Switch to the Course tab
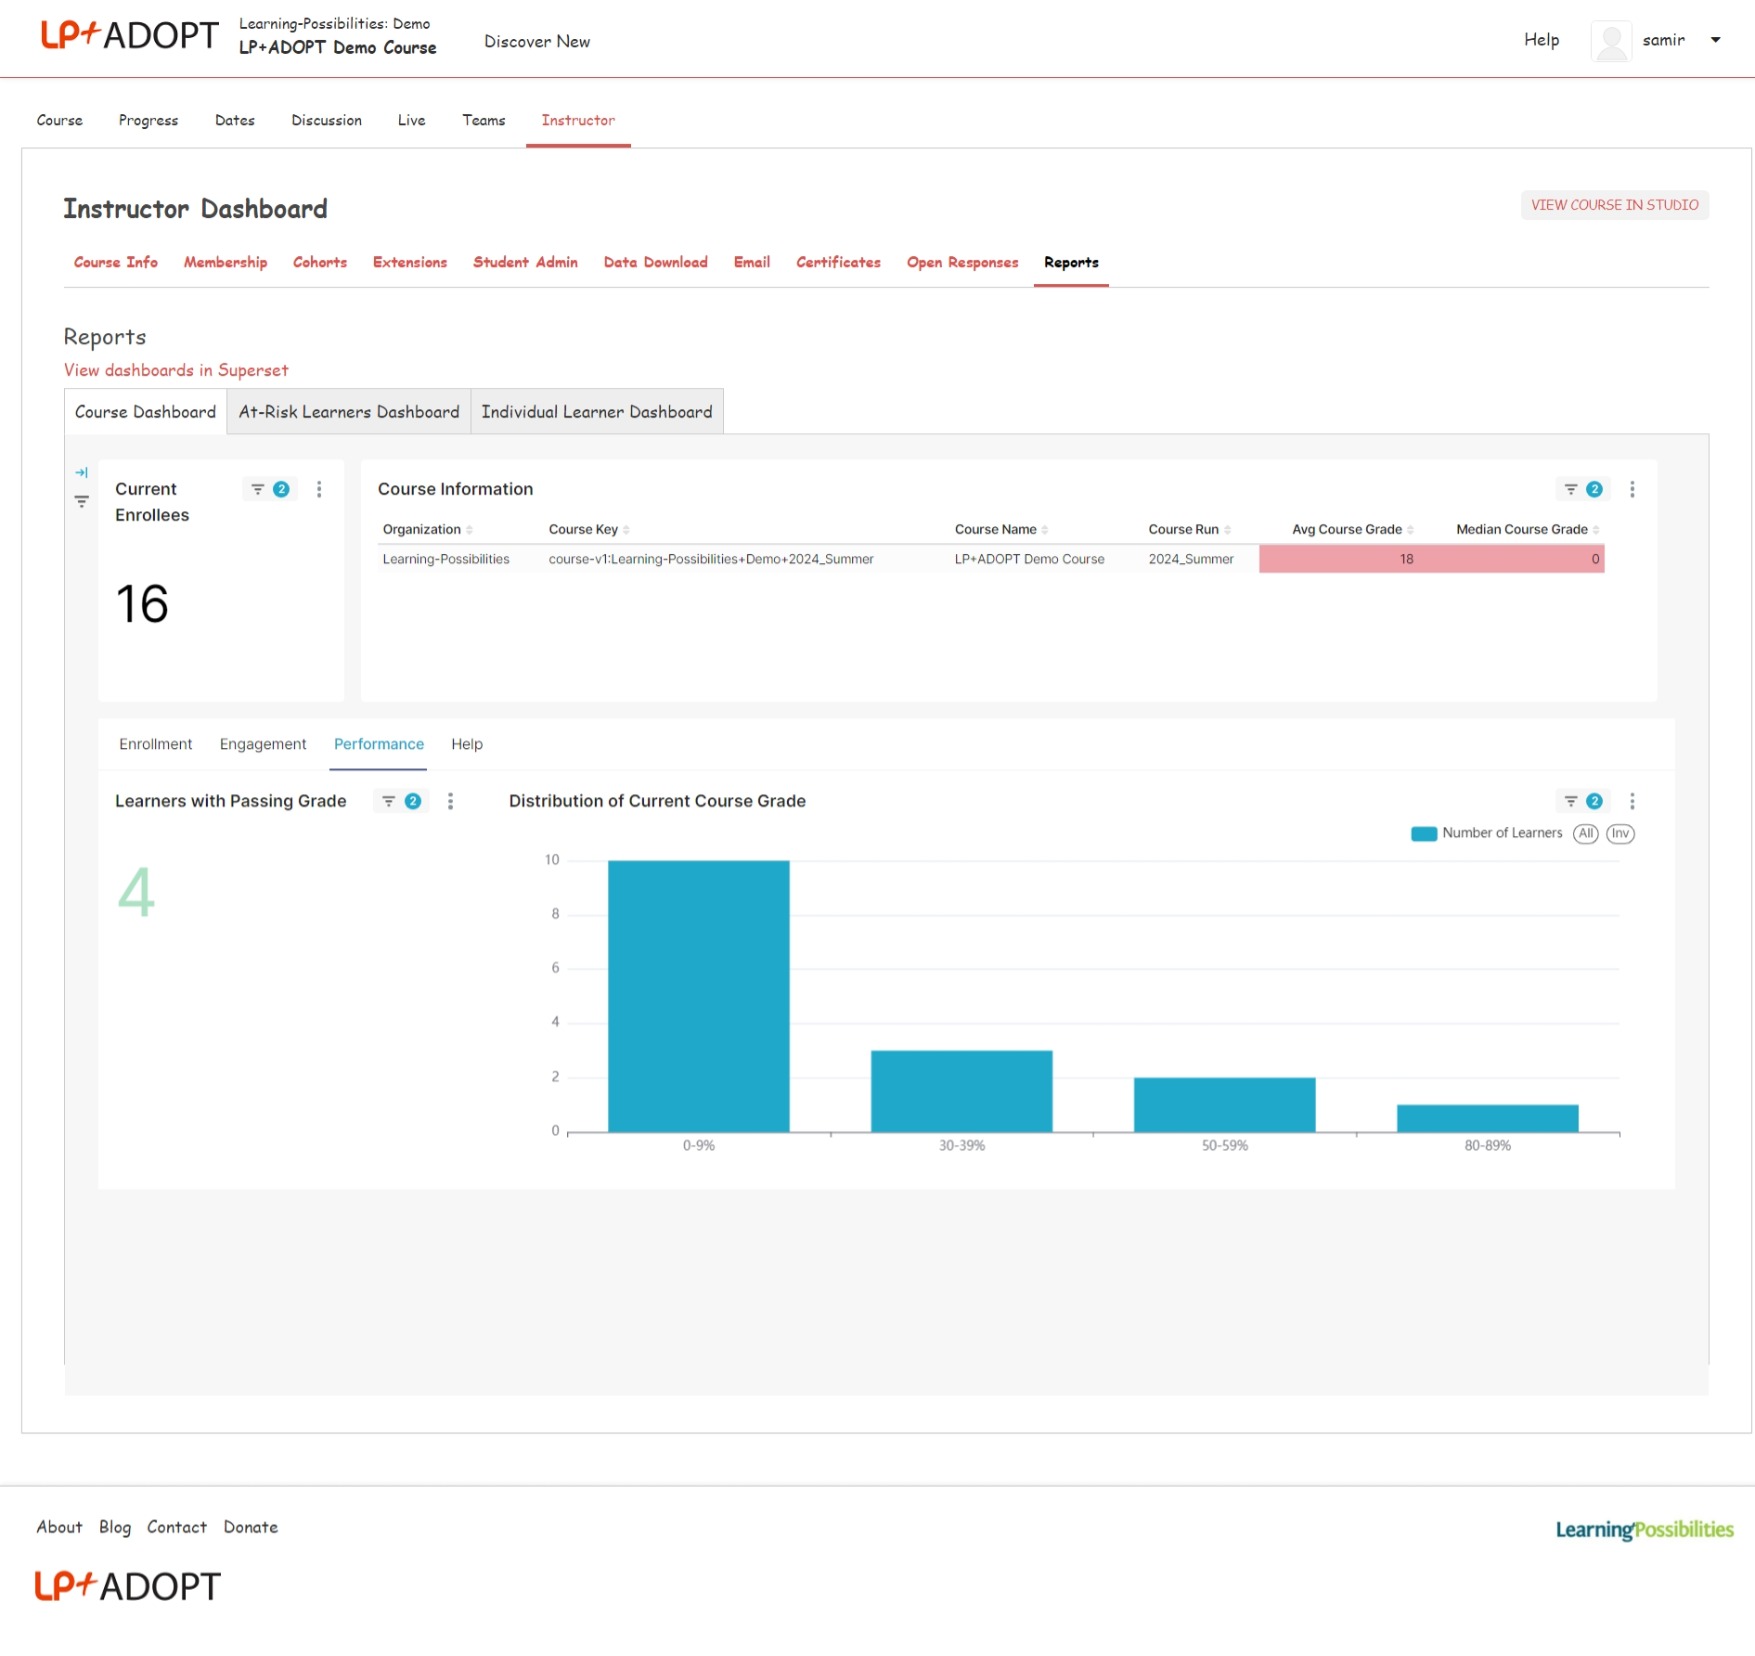The height and width of the screenshot is (1656, 1755). click(x=60, y=120)
